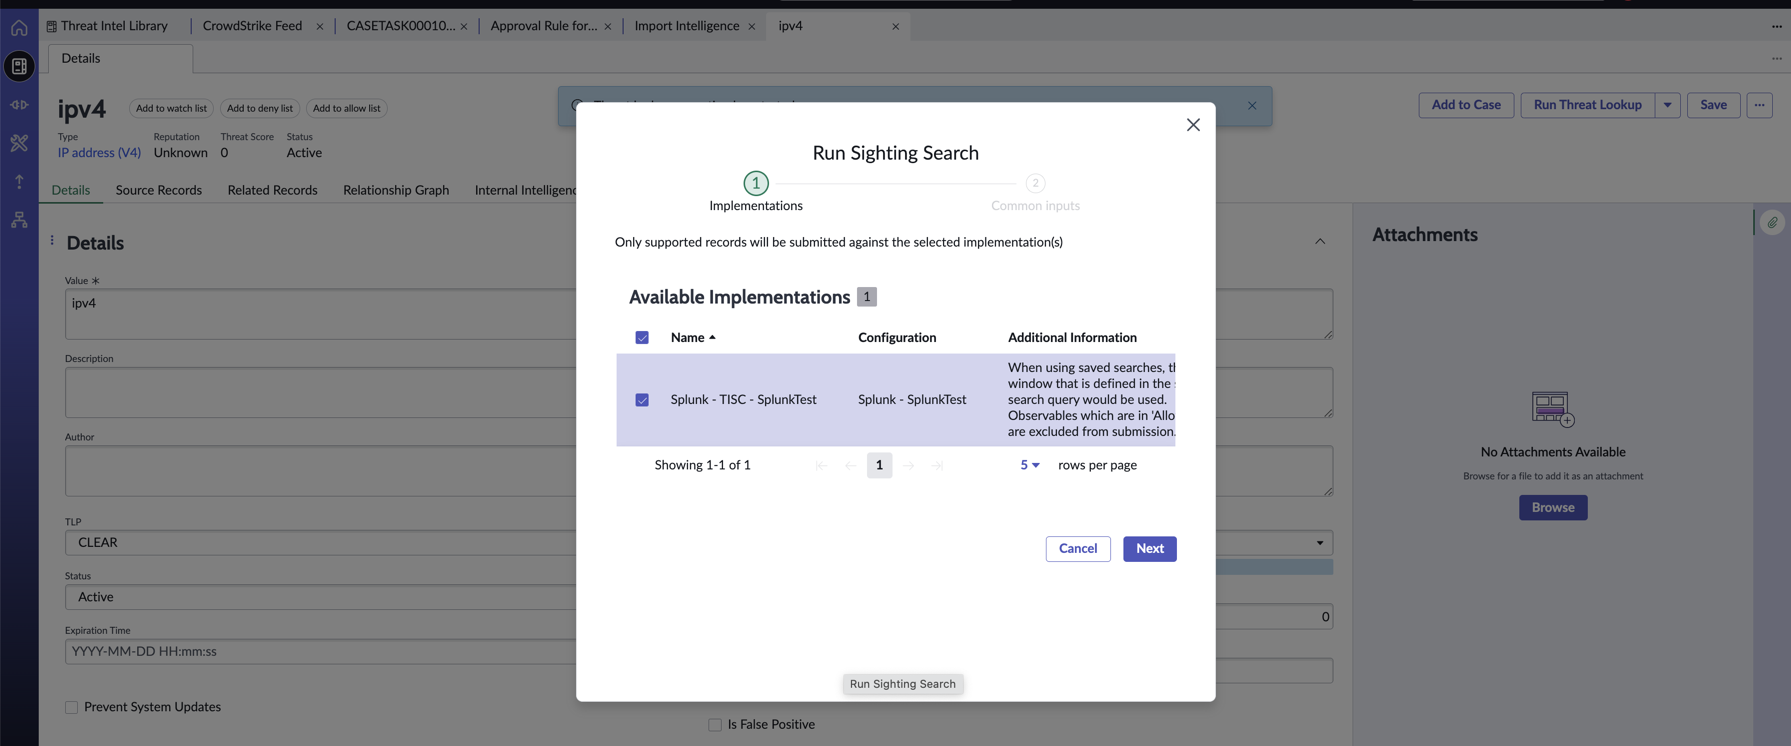Open the Related Records tab
The image size is (1791, 746).
point(272,190)
